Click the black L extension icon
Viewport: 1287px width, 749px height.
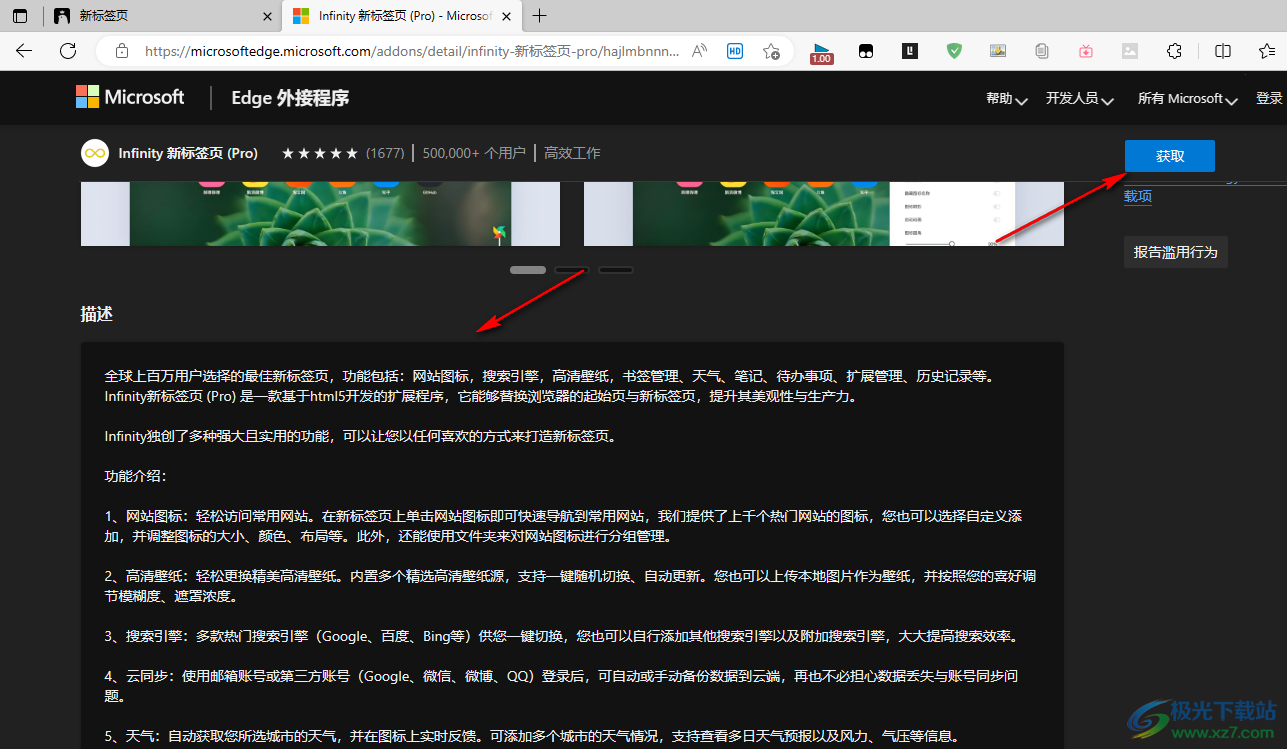tap(910, 51)
